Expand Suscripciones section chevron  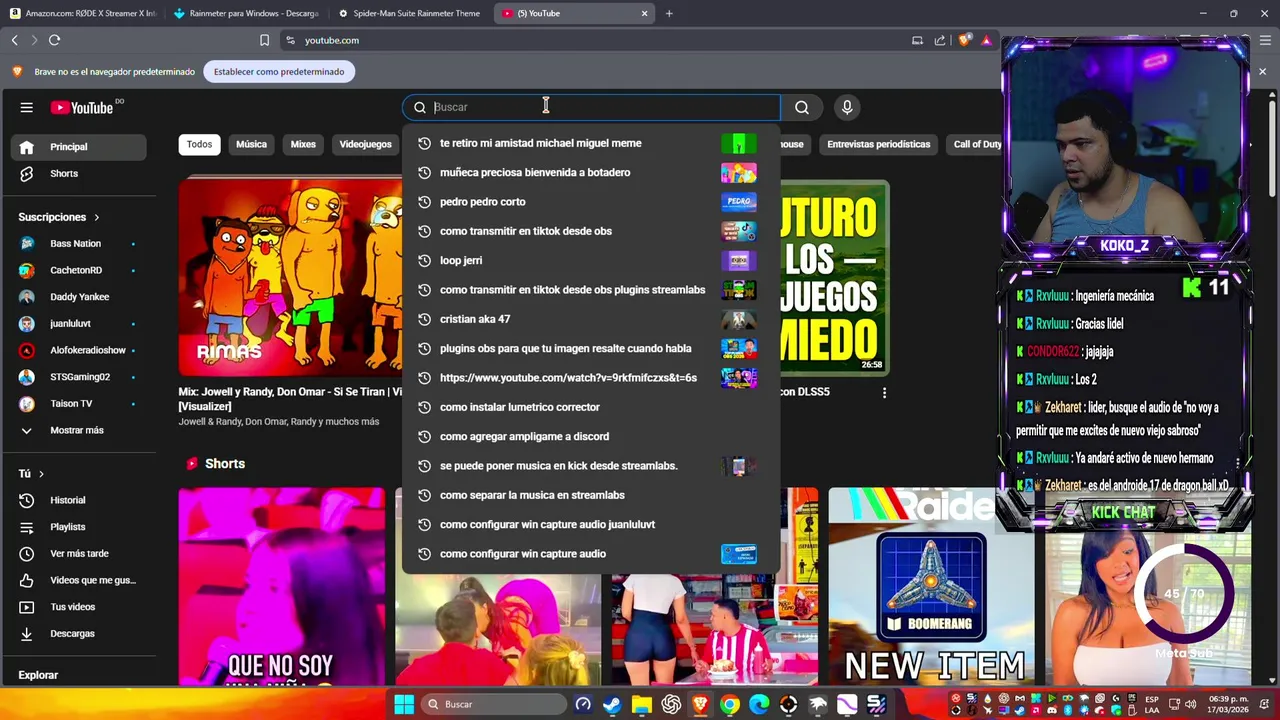pyautogui.click(x=97, y=217)
